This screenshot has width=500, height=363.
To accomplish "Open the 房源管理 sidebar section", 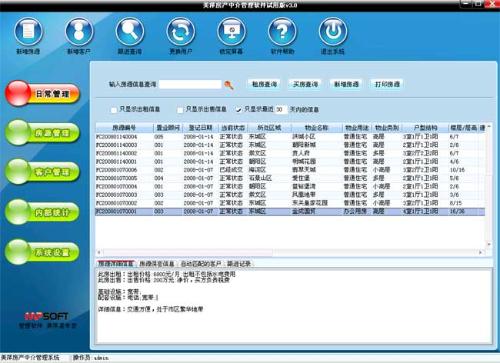I will [43, 133].
